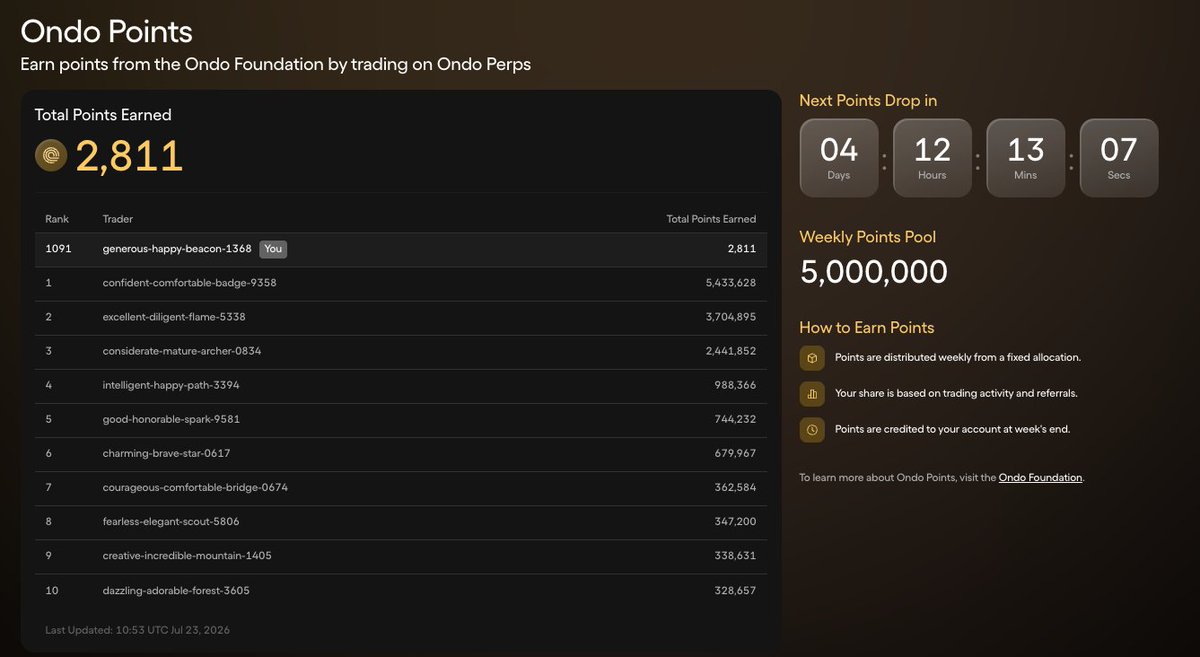Click points value 338,631
Image resolution: width=1200 pixels, height=657 pixels.
coord(735,555)
